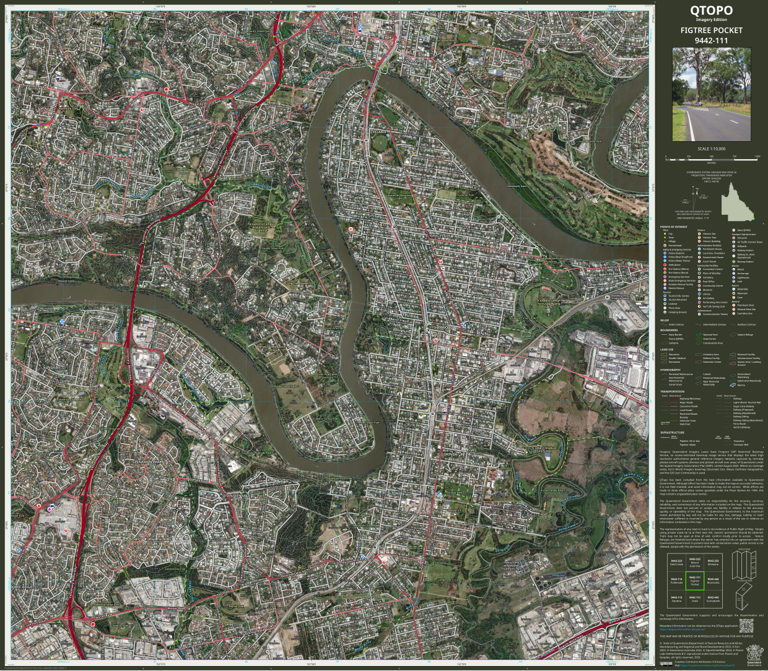Click the FIGTREE POCKET 9442-111 map title
Viewport: 768px width, 671px height.
(710, 36)
